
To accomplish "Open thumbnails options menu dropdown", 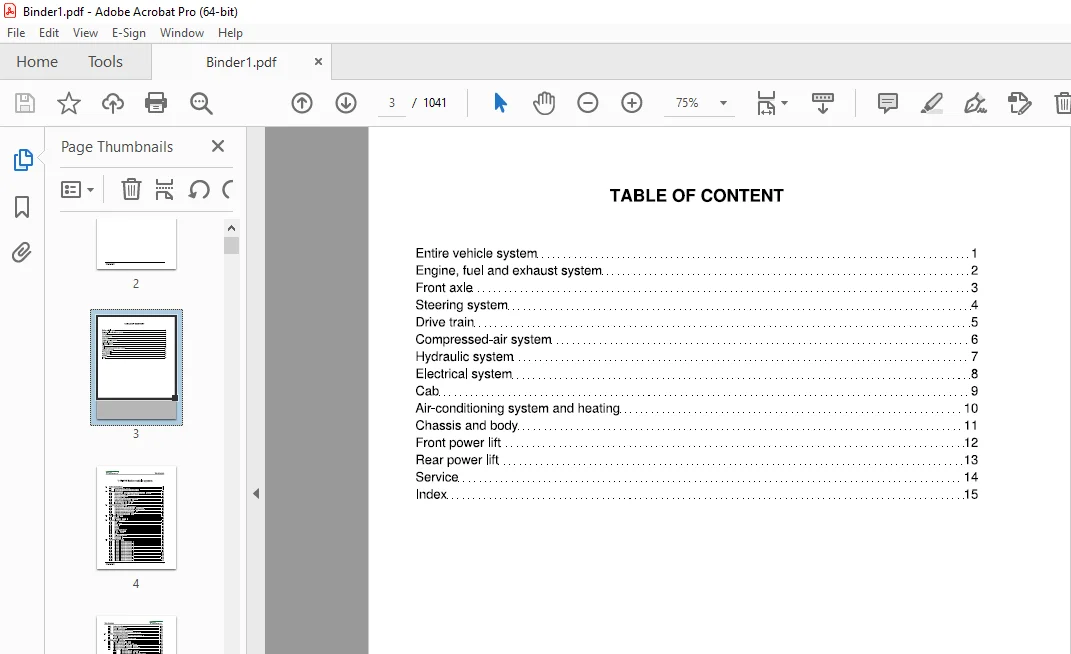I will tap(77, 189).
